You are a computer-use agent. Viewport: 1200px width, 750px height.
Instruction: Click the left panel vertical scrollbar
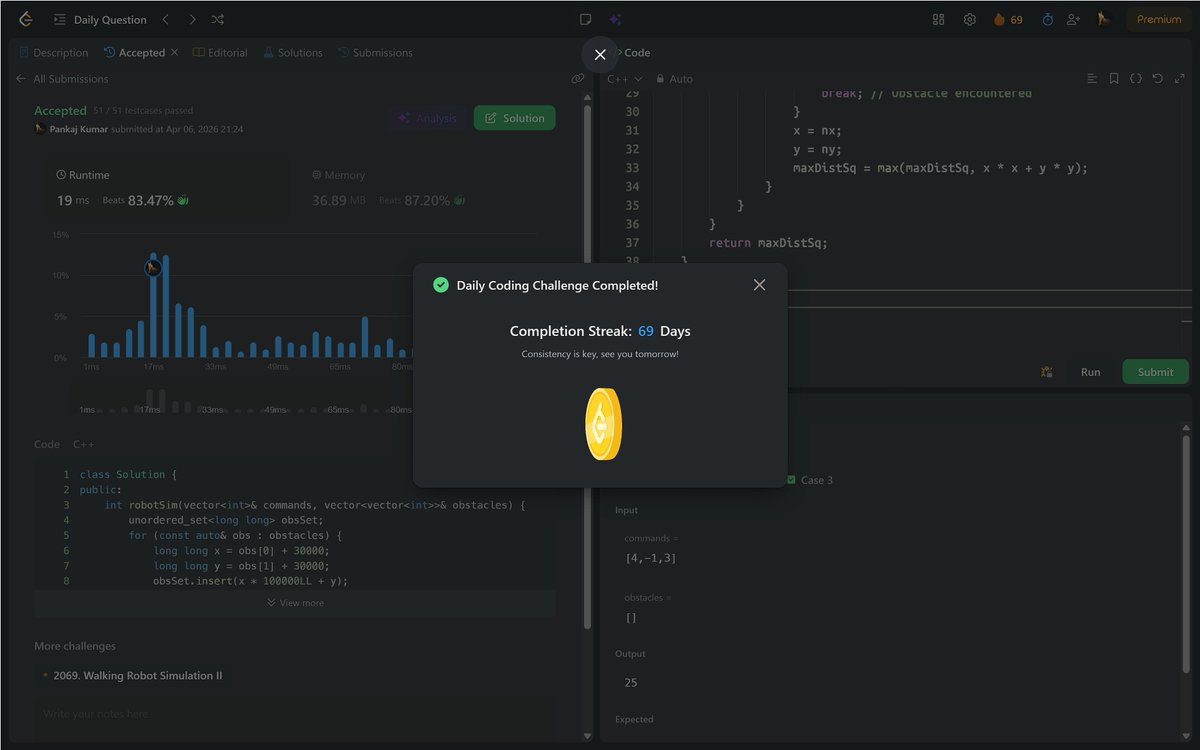pos(587,369)
